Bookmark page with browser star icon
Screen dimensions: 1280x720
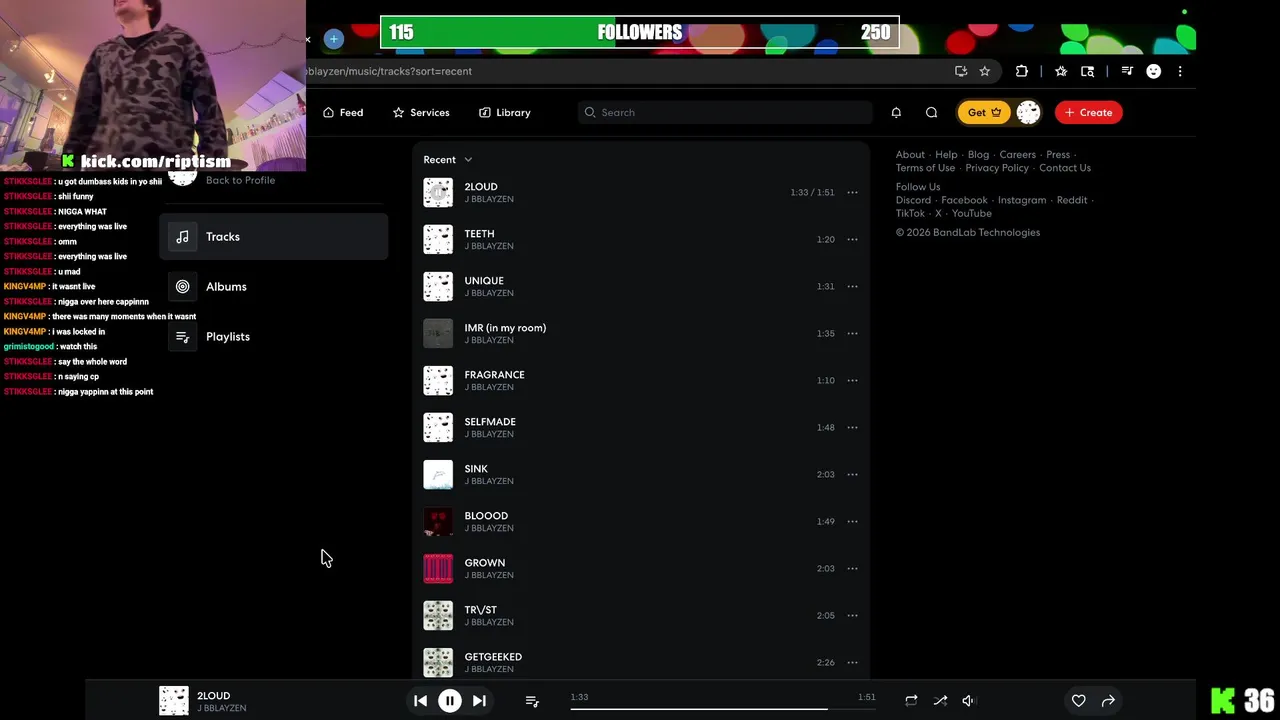(x=985, y=71)
